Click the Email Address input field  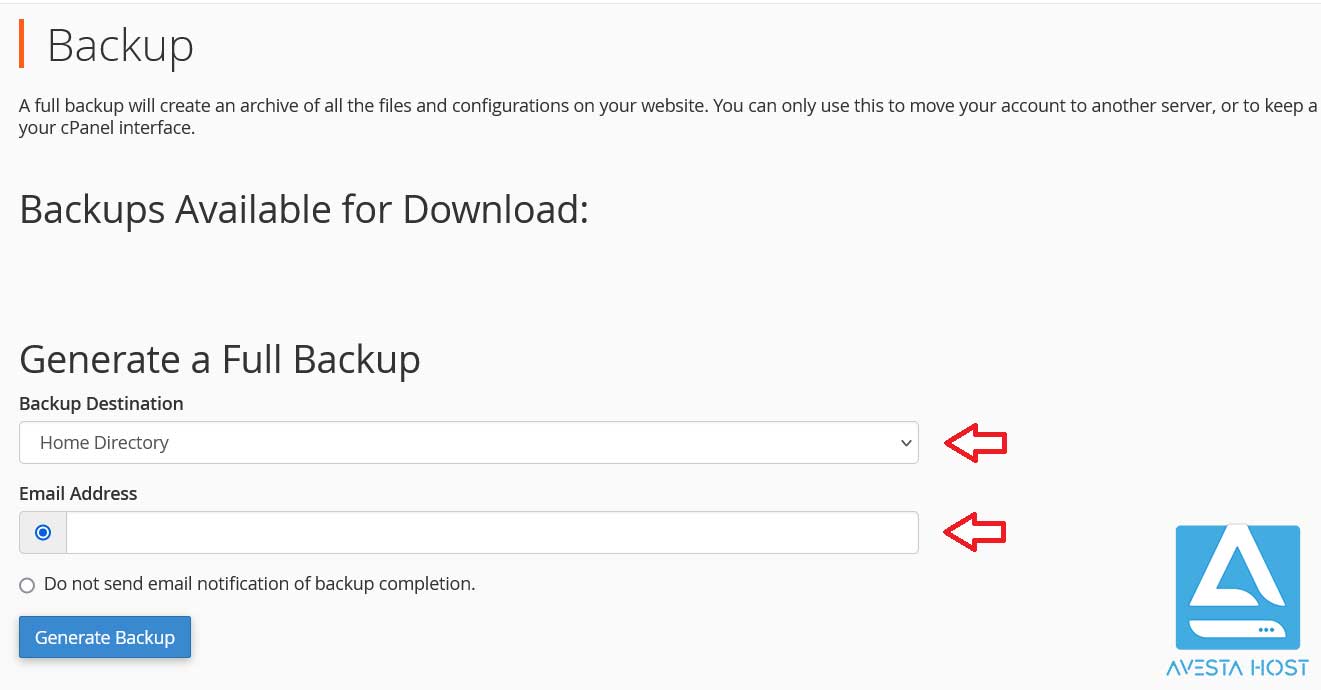(492, 532)
